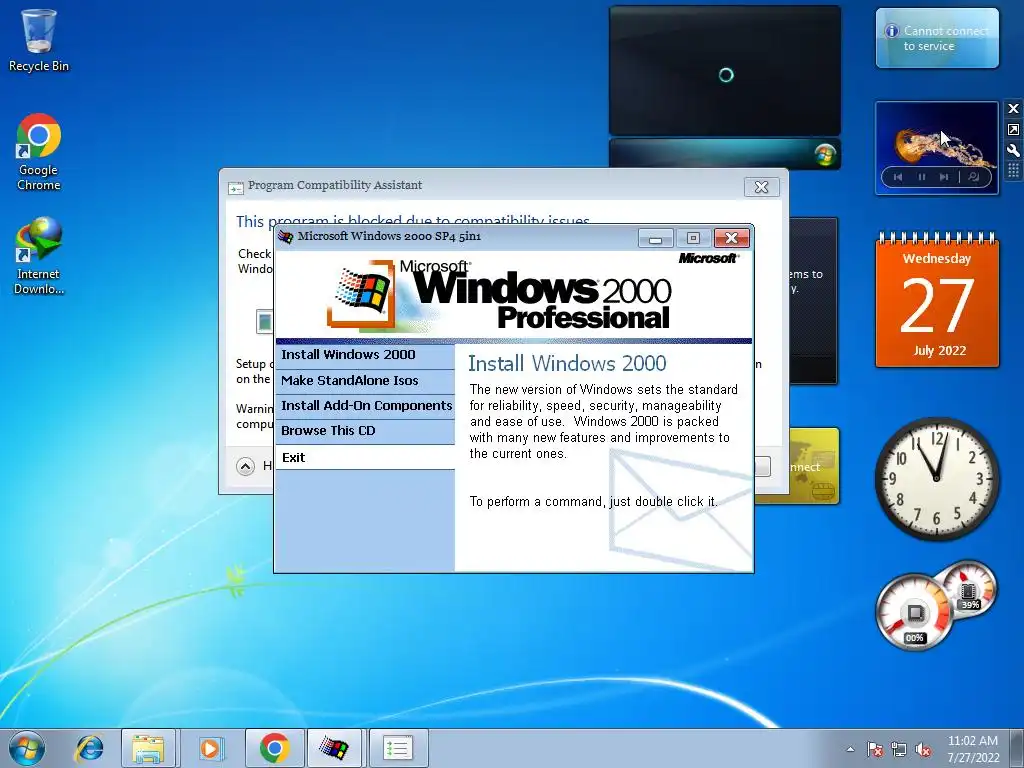This screenshot has height=768, width=1024.
Task: Maximize the Microsoft Windows 2000 SP4 window
Action: 693,238
